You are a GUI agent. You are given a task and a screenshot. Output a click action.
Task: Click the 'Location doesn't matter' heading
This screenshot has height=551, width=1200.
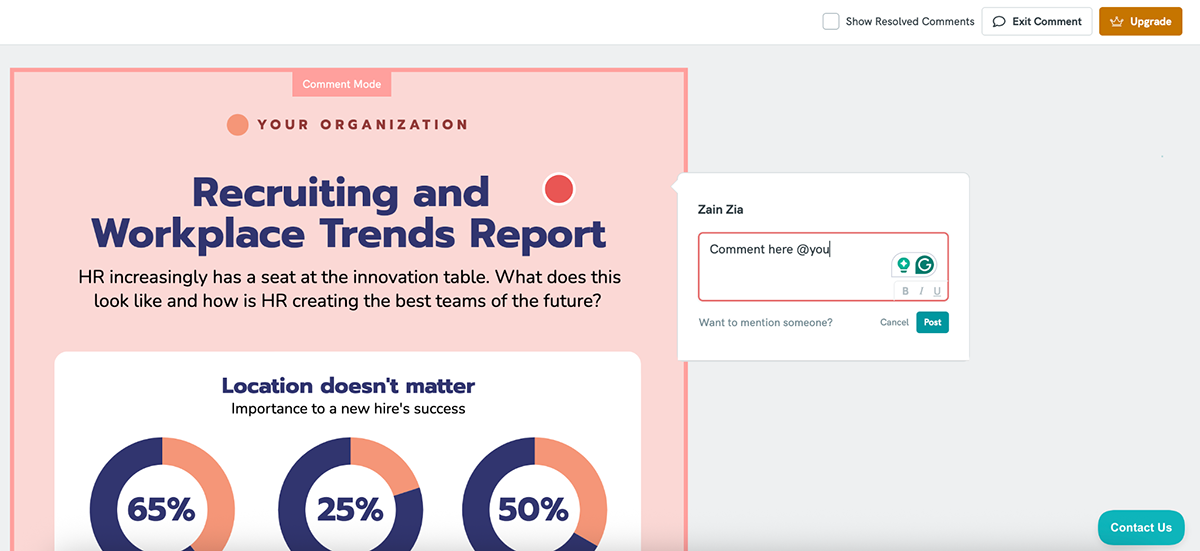click(348, 386)
